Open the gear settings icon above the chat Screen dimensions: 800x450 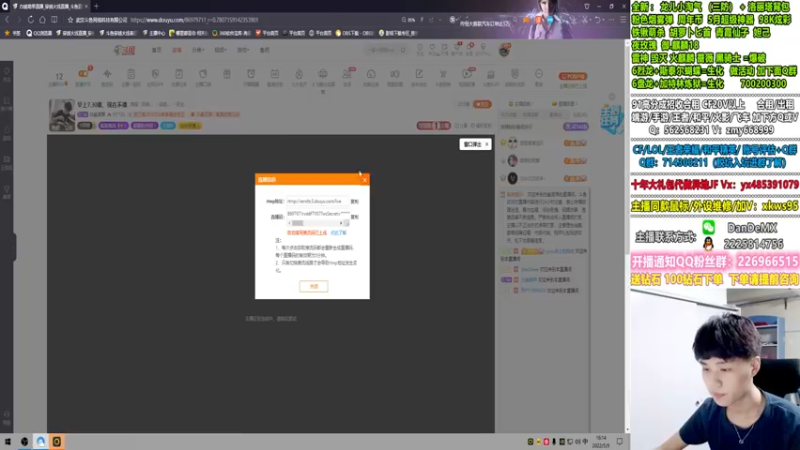[612, 96]
